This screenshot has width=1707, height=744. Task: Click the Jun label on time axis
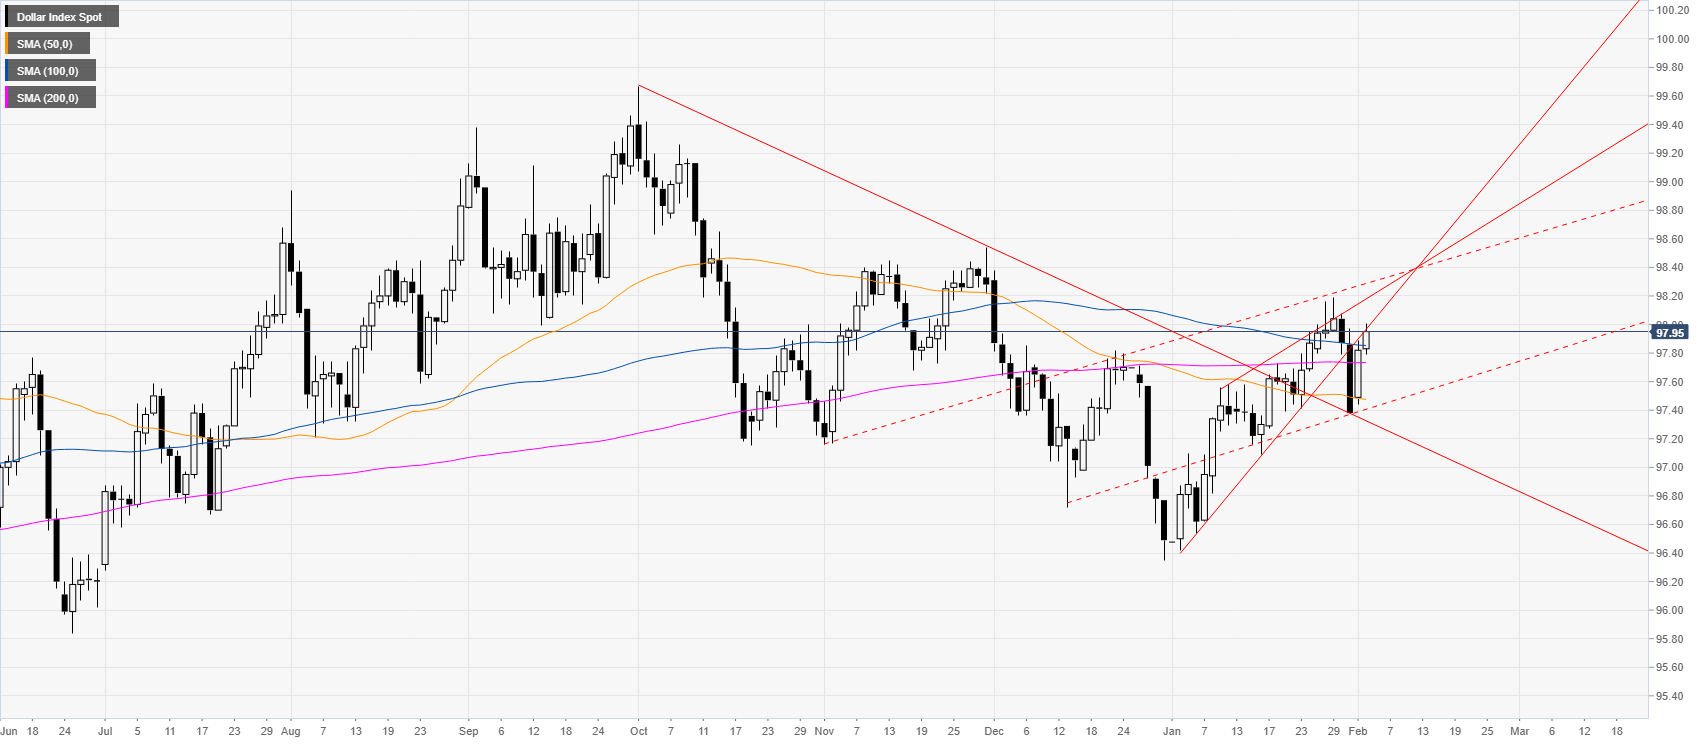tap(8, 731)
